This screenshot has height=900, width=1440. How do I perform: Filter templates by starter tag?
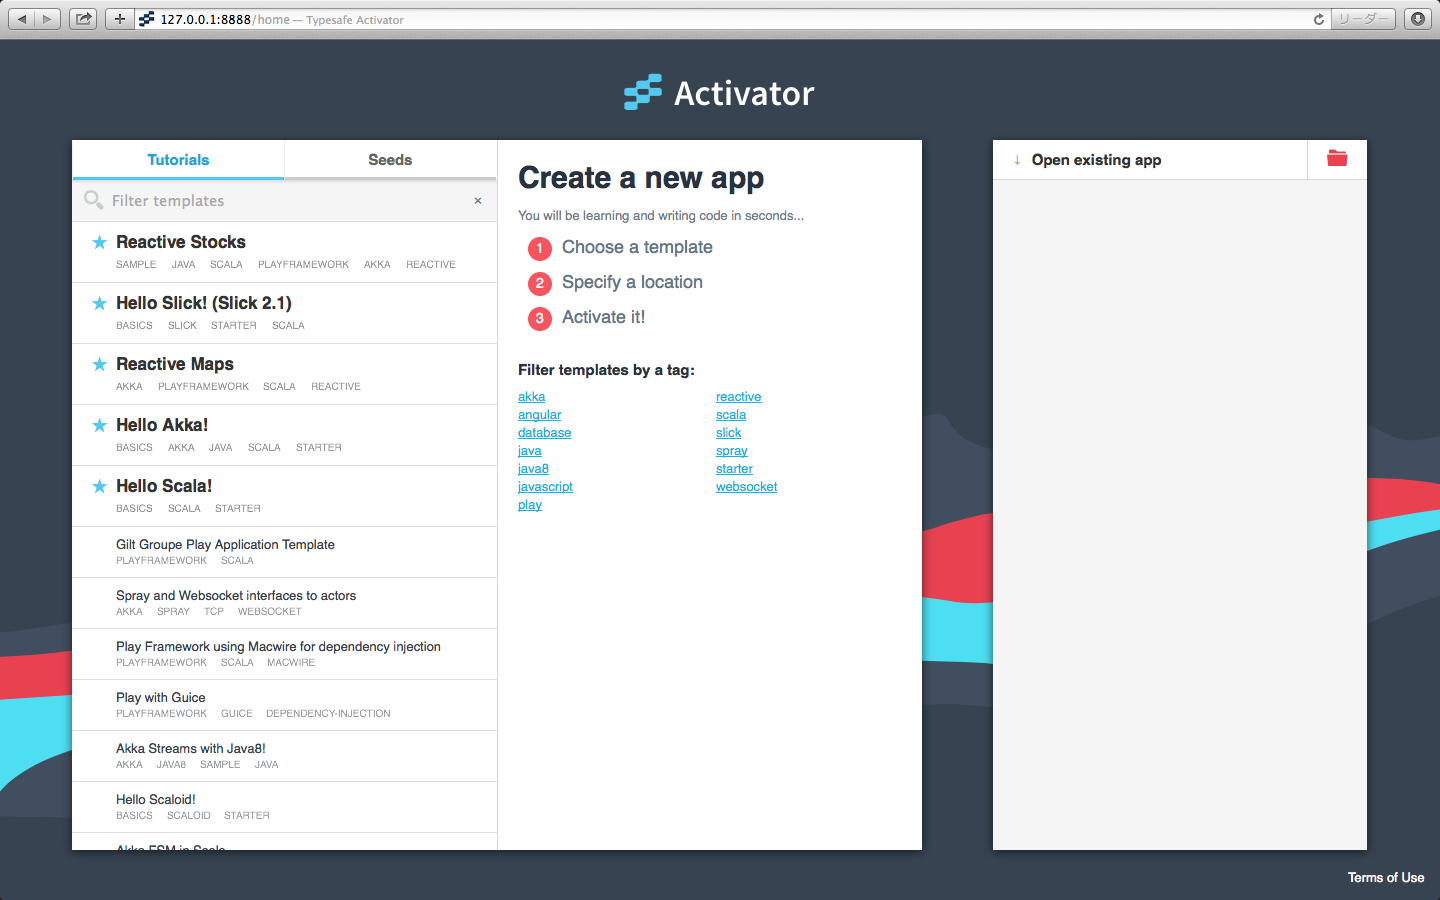tap(734, 469)
